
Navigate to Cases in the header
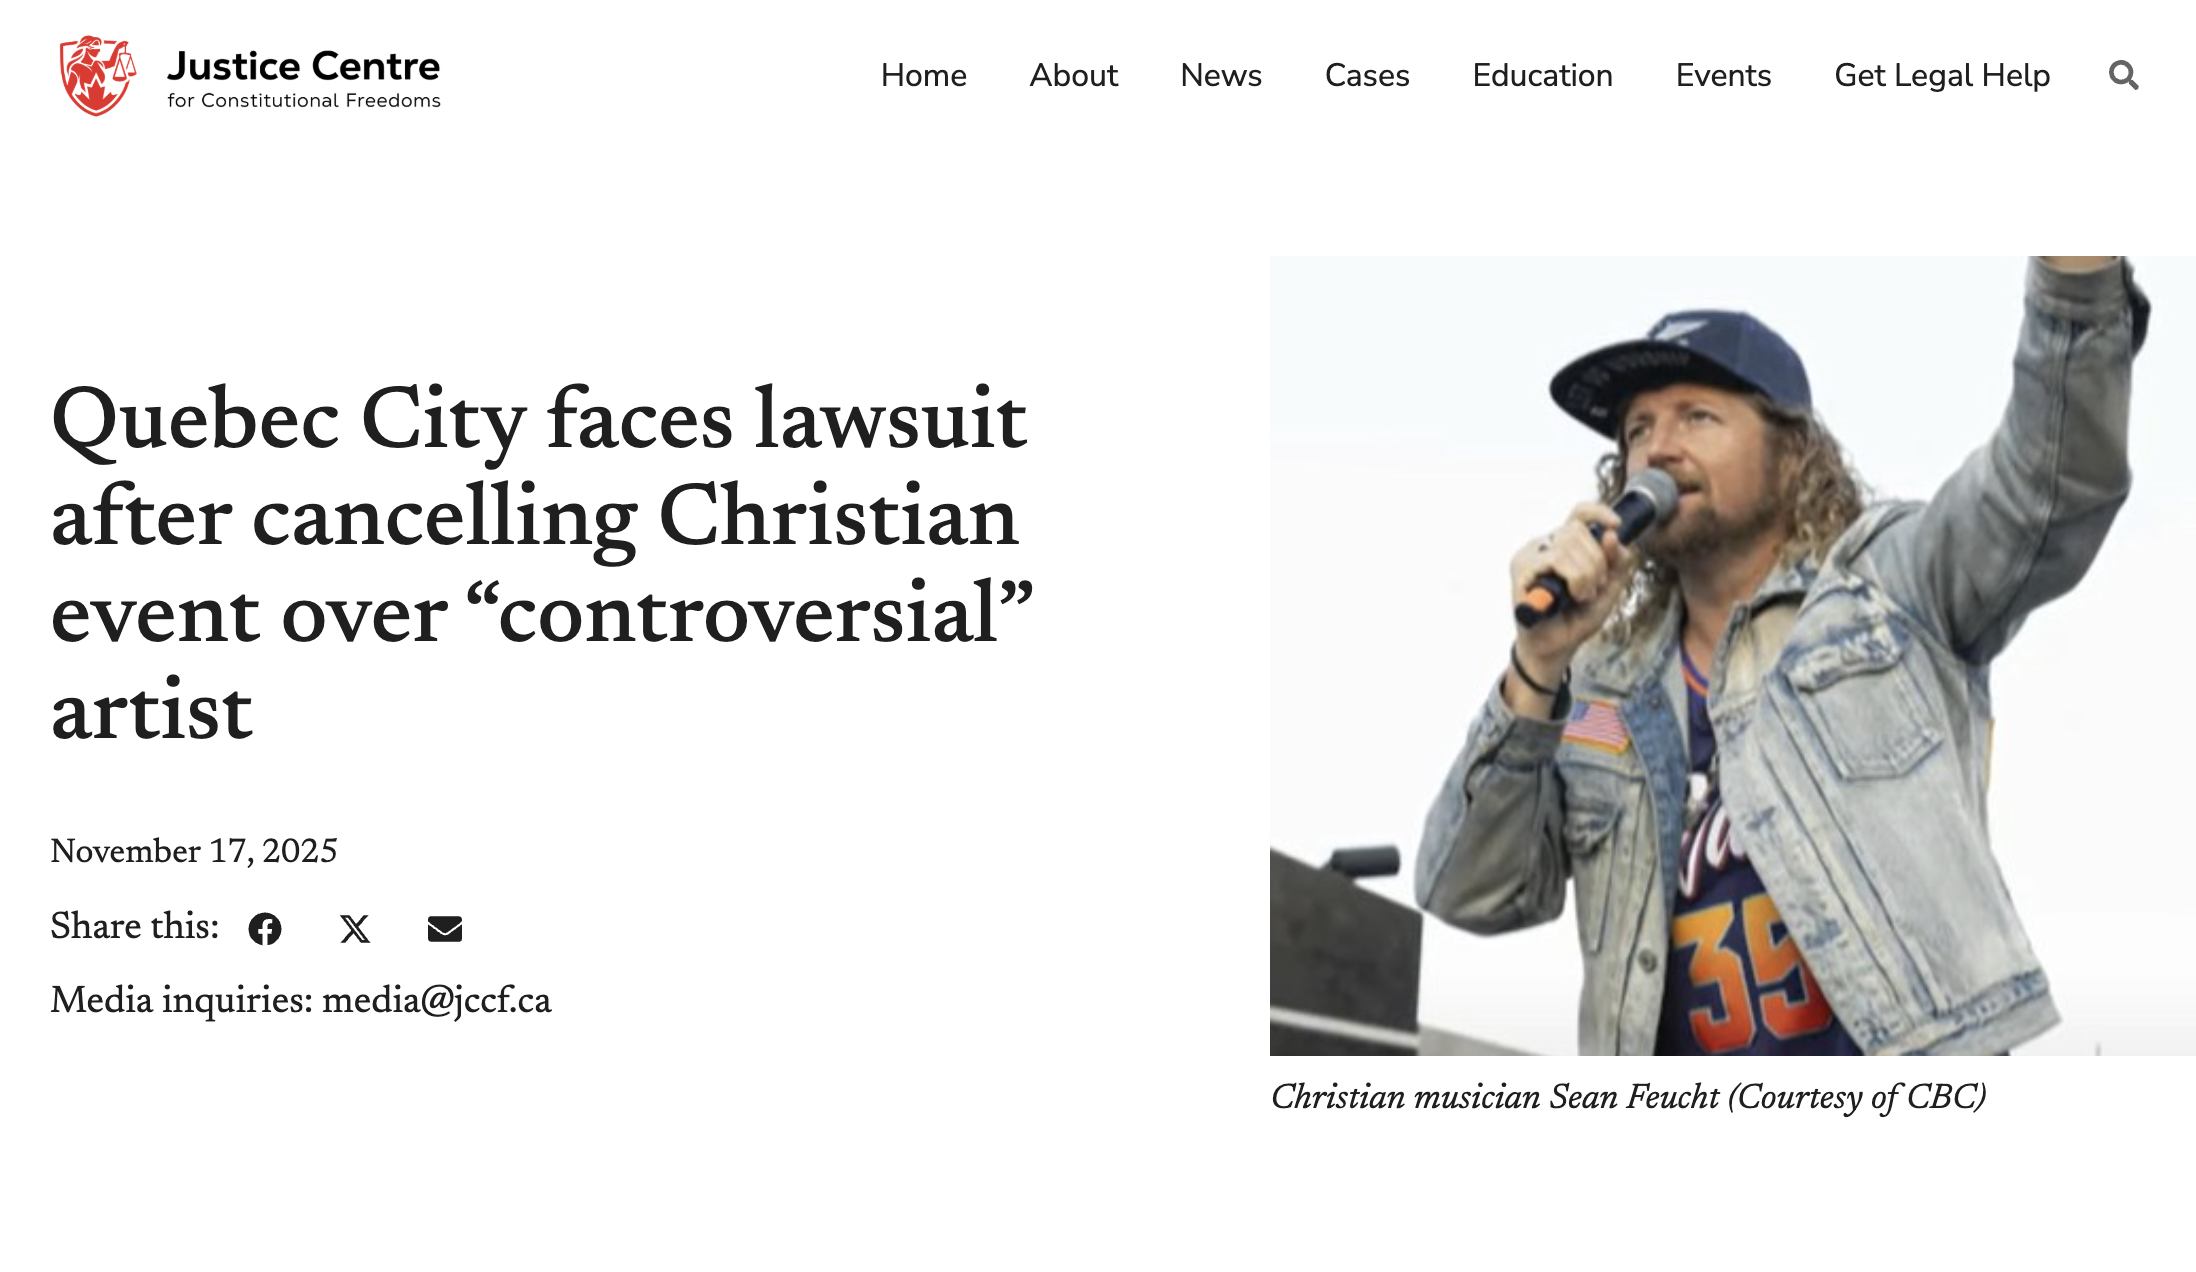1367,75
